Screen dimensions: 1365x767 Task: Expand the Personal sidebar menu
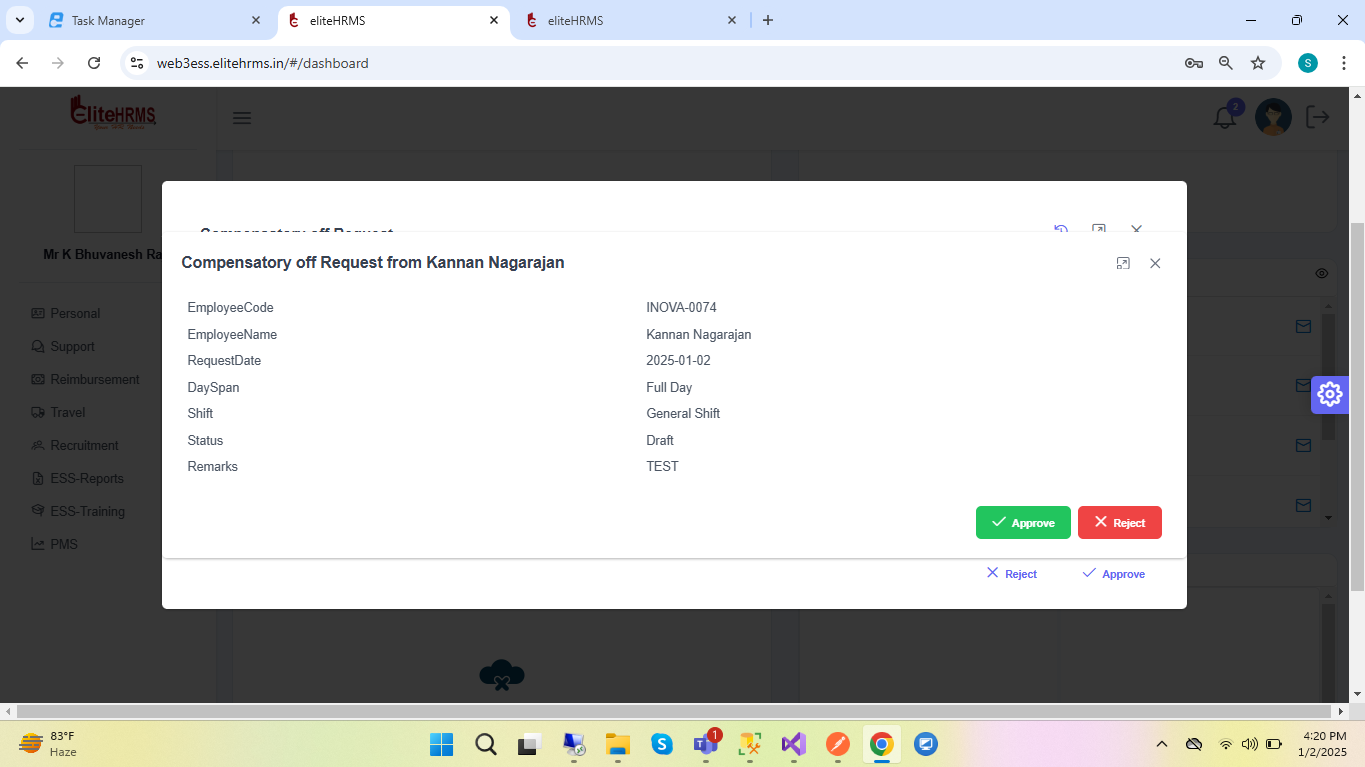[x=75, y=313]
